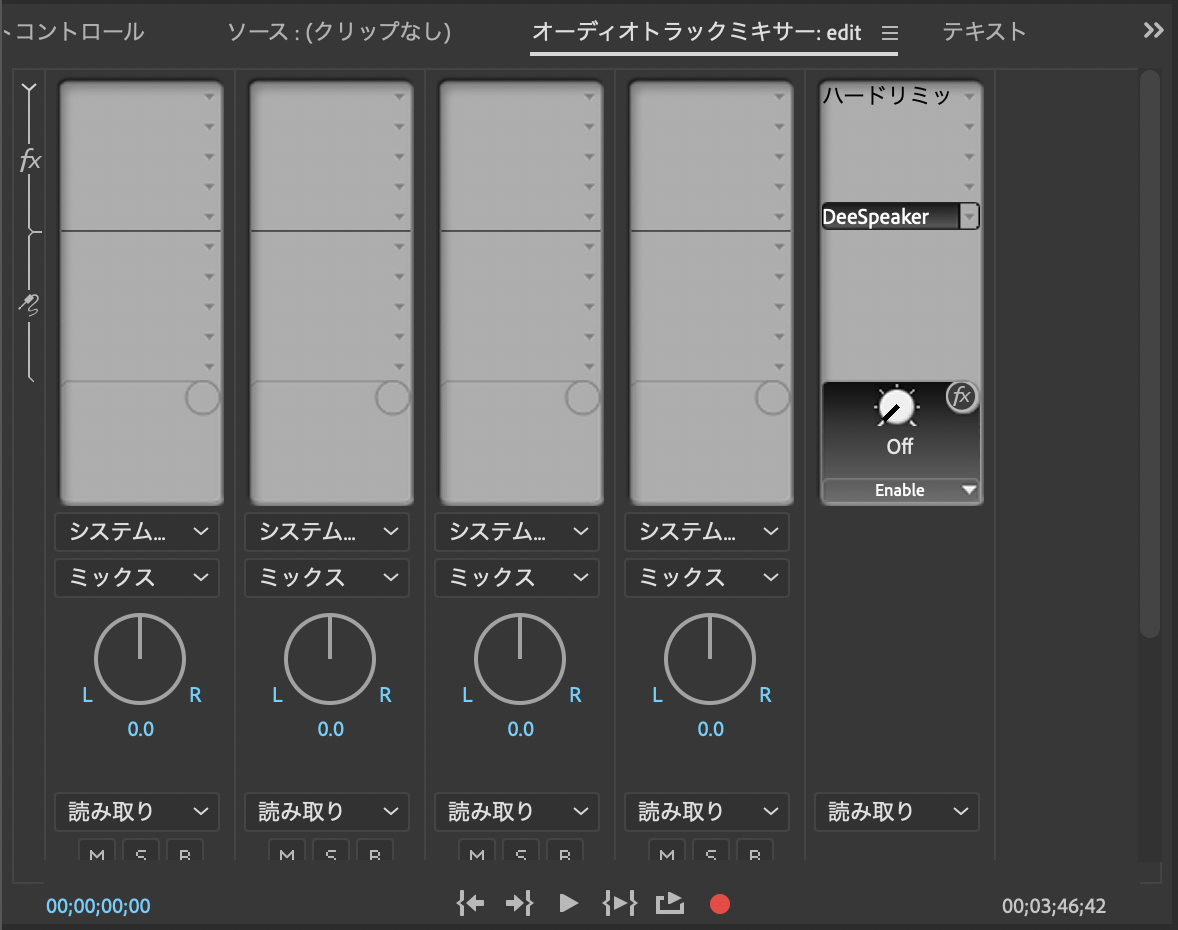This screenshot has width=1178, height=930.
Task: Click the Go to In point button
Action: [470, 903]
